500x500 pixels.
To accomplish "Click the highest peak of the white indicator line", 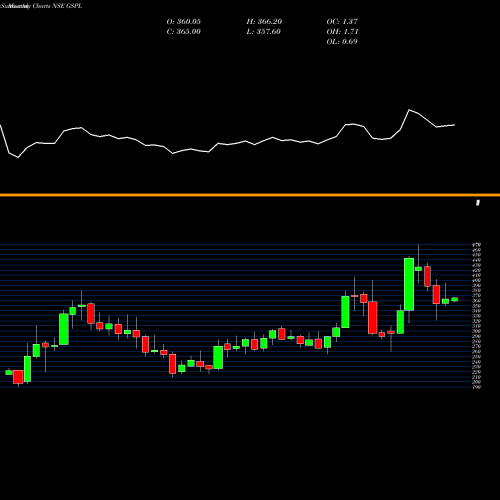I will pyautogui.click(x=409, y=110).
